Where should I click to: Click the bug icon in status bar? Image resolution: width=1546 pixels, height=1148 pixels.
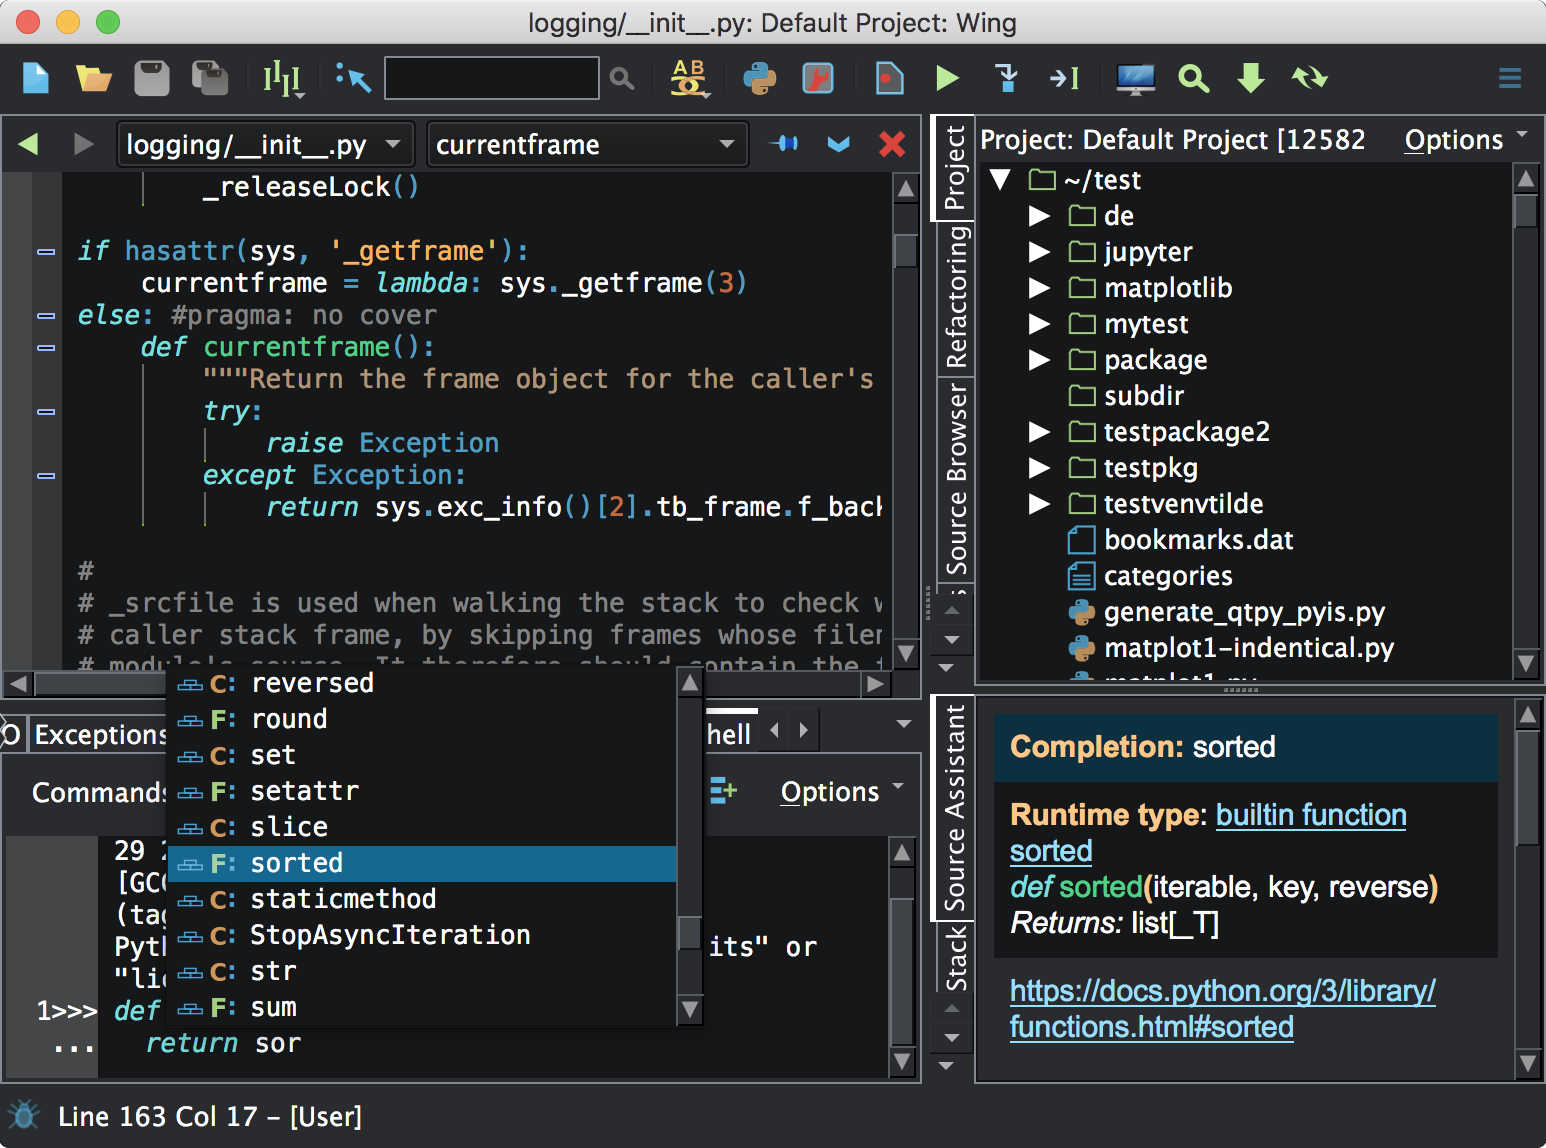24,1115
